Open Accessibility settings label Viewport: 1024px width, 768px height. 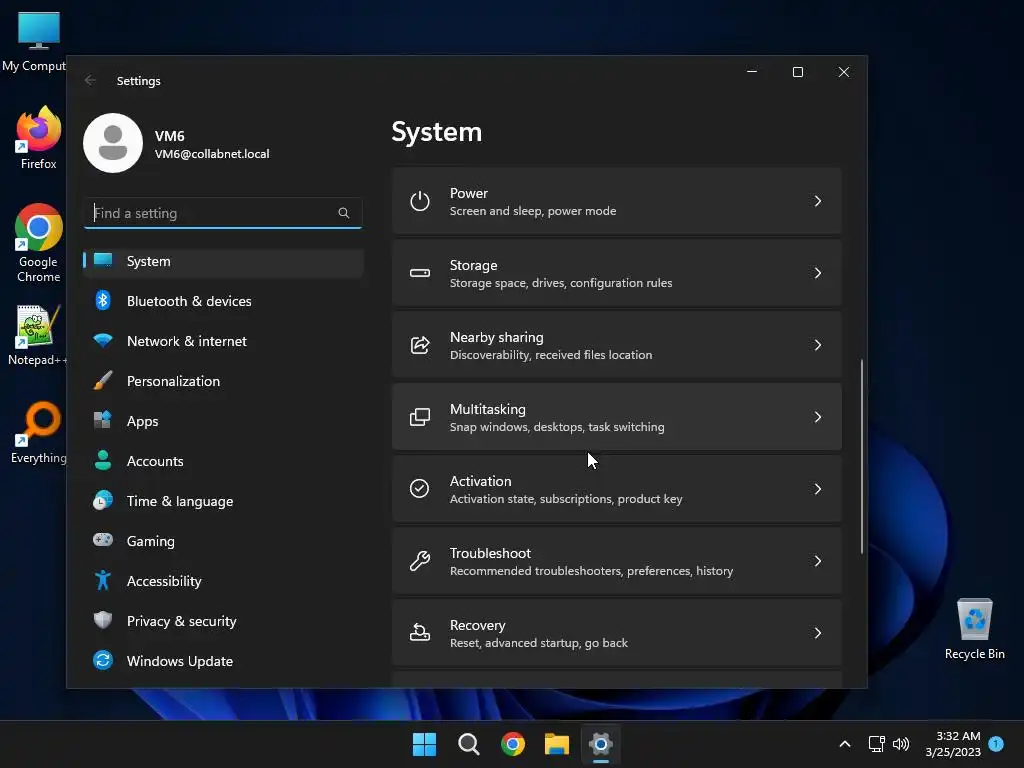[x=164, y=581]
